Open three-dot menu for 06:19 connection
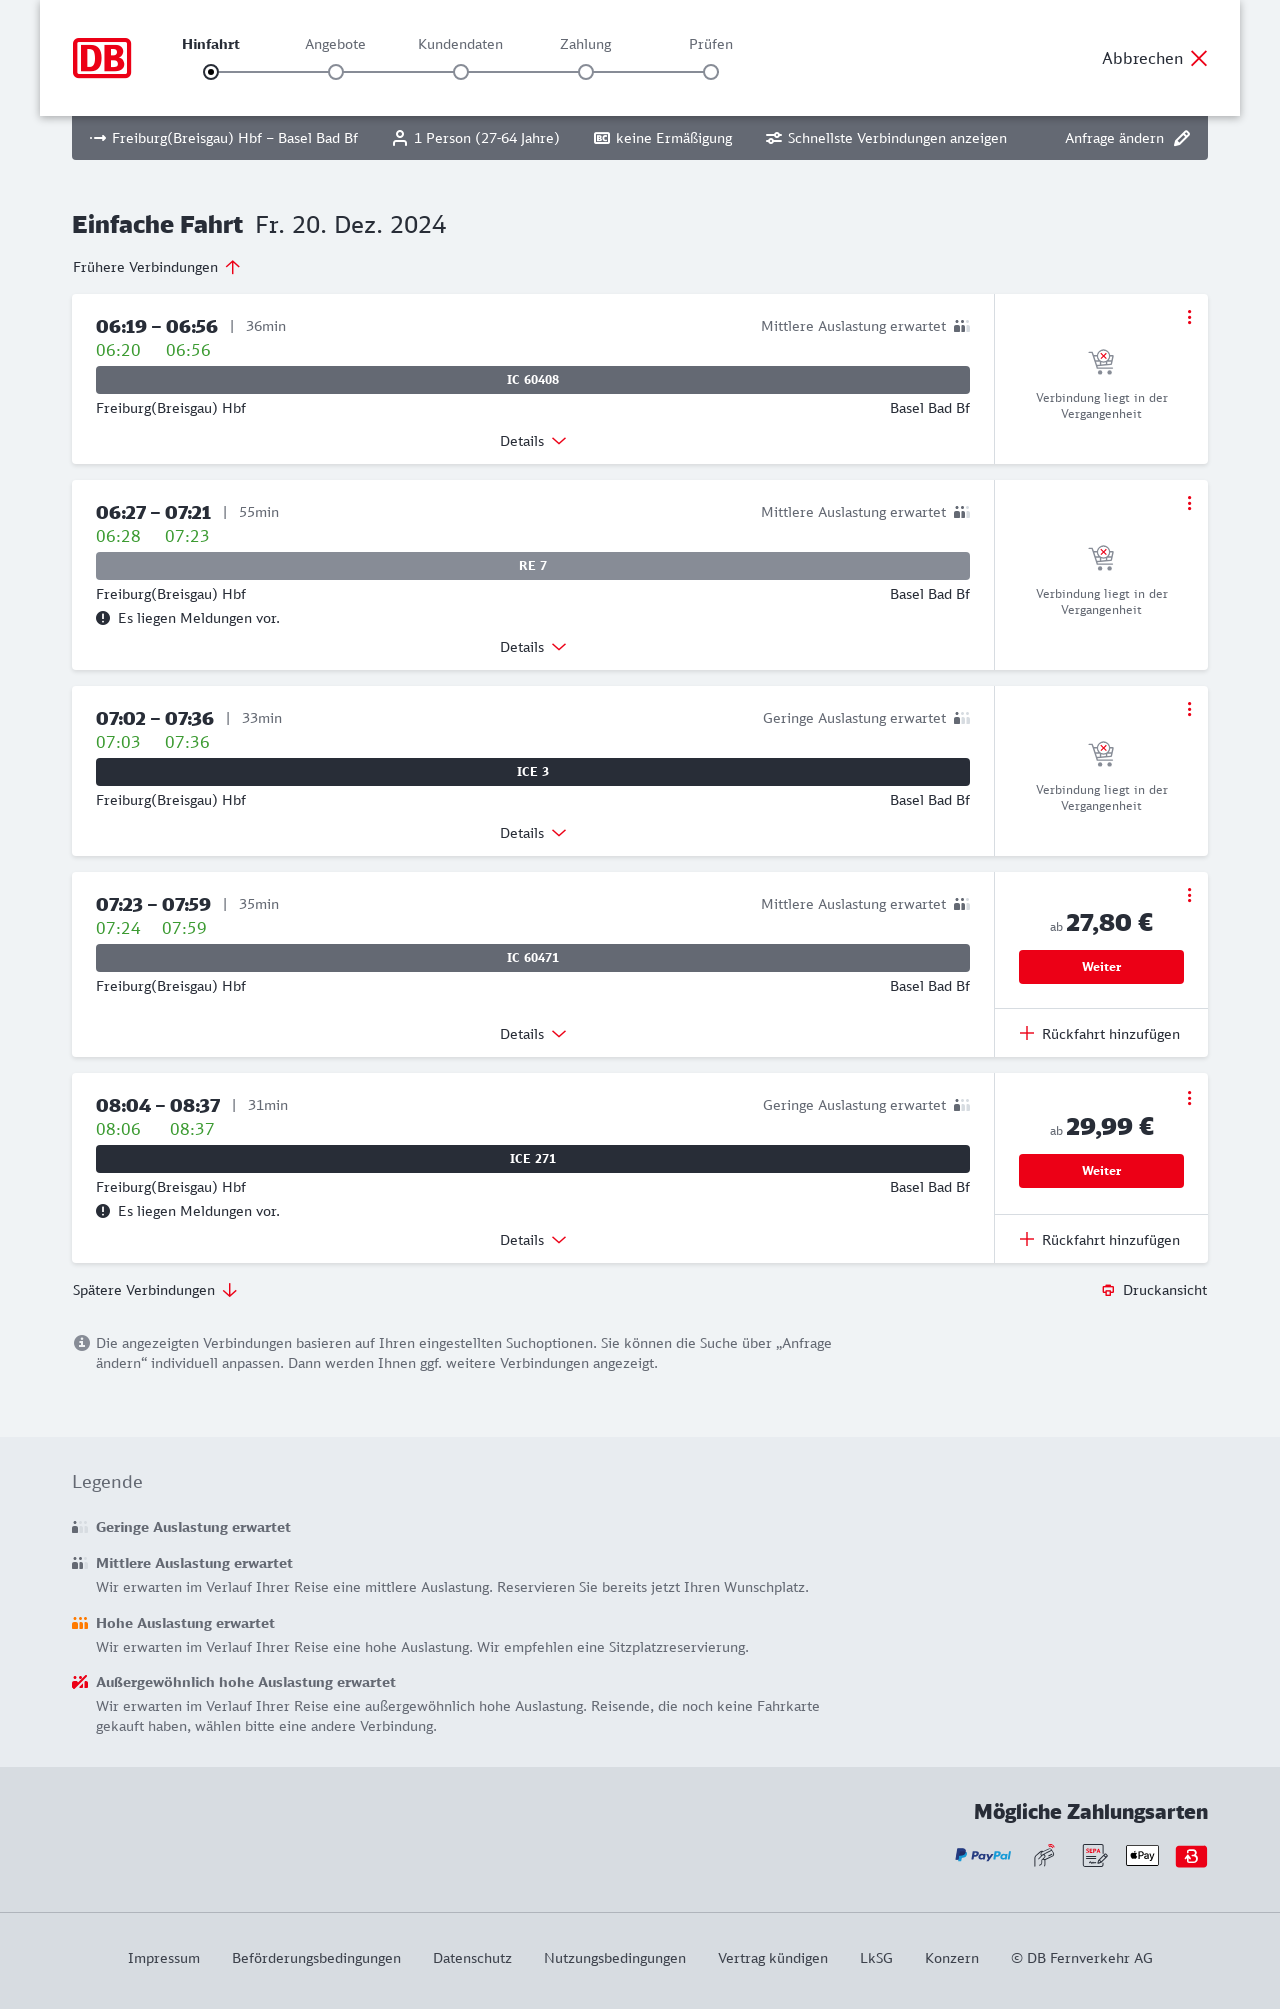This screenshot has width=1280, height=2009. 1189,317
